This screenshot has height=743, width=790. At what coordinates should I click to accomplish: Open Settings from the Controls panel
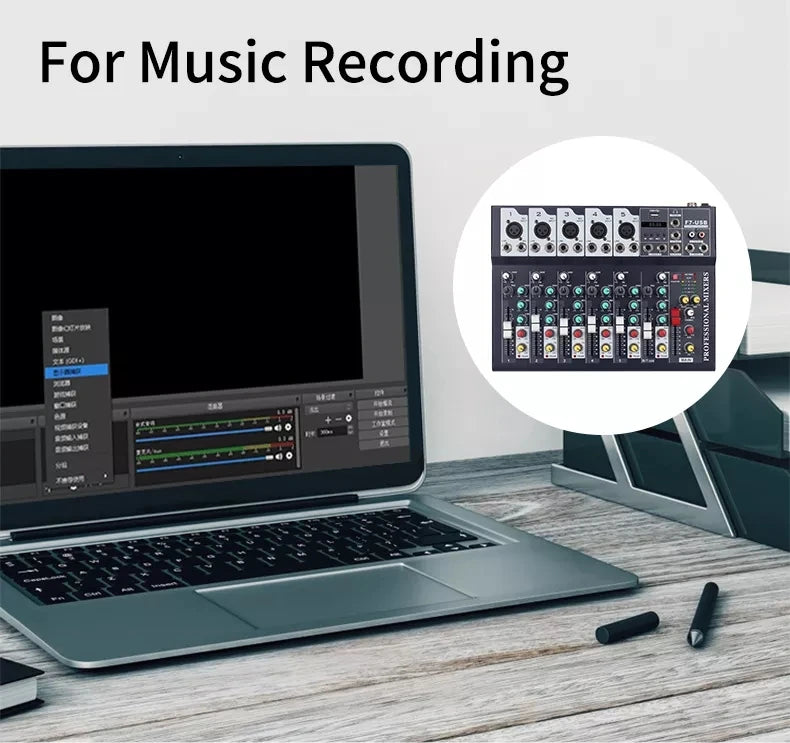pos(382,433)
